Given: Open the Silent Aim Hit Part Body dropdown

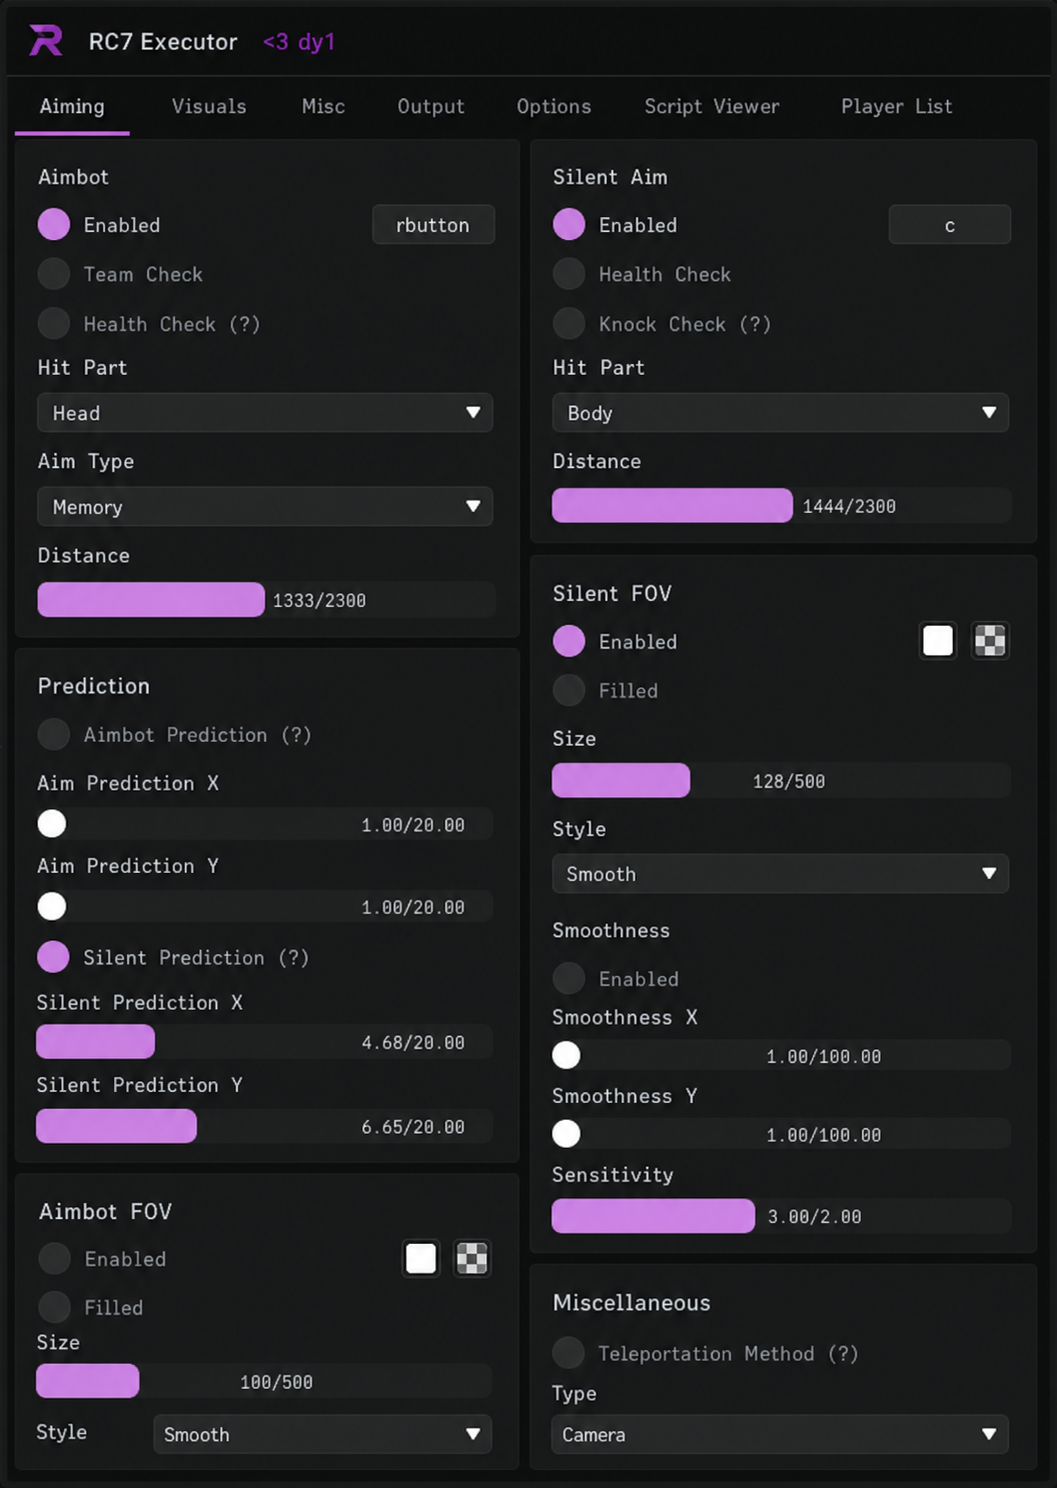Looking at the screenshot, I should coord(780,413).
